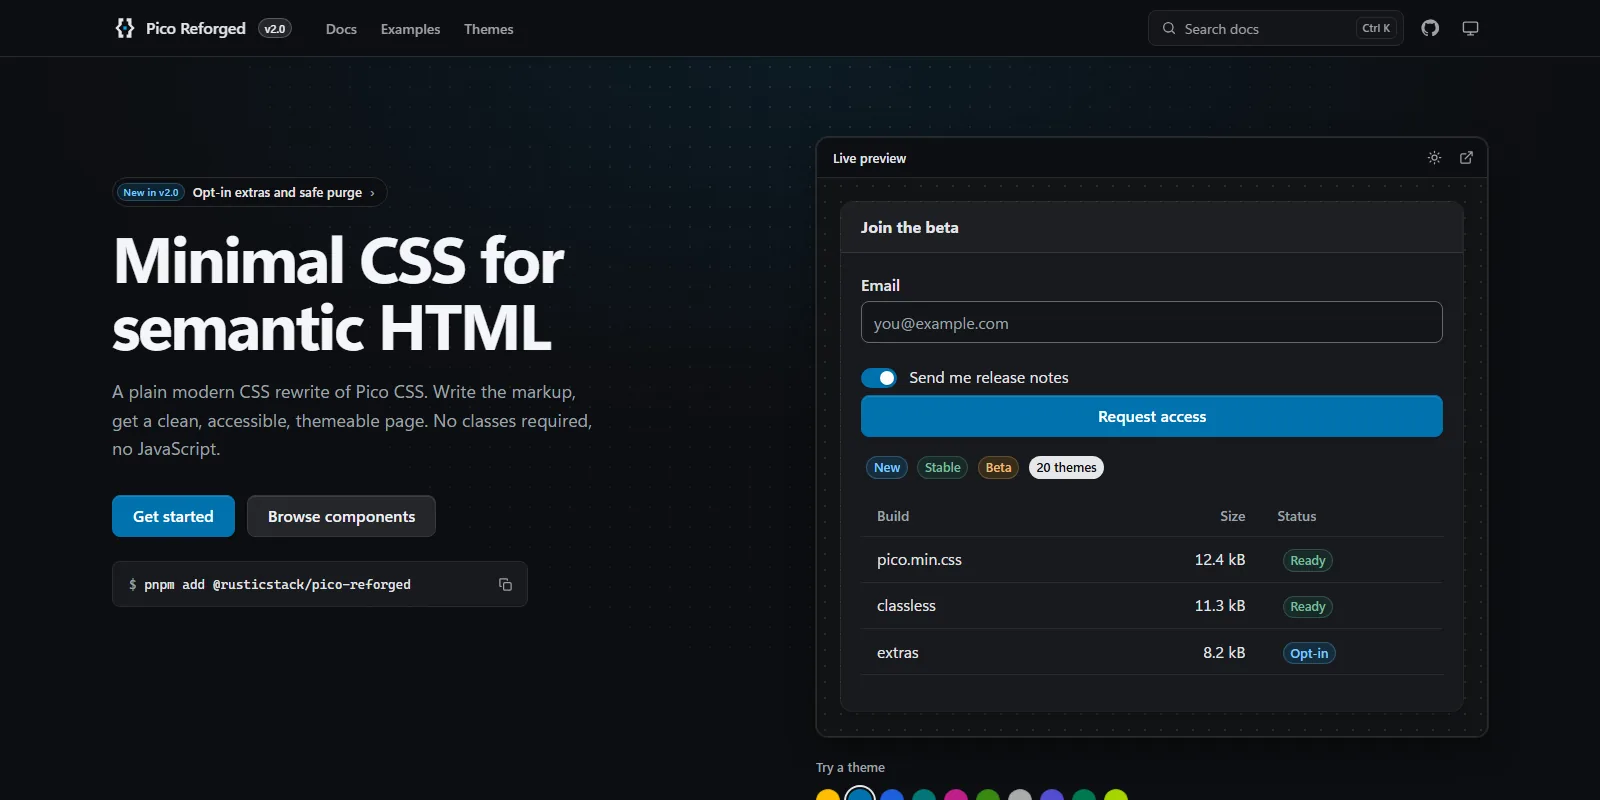
Task: Open the Opt-in extras and safe purge announcement
Action: click(x=250, y=192)
